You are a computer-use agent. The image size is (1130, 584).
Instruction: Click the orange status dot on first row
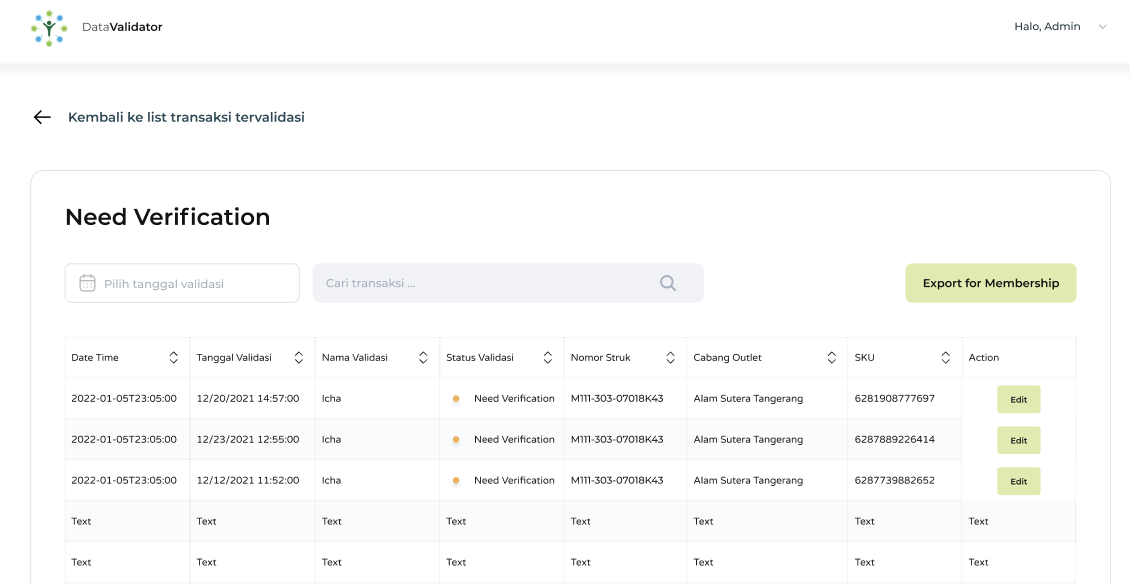click(457, 398)
